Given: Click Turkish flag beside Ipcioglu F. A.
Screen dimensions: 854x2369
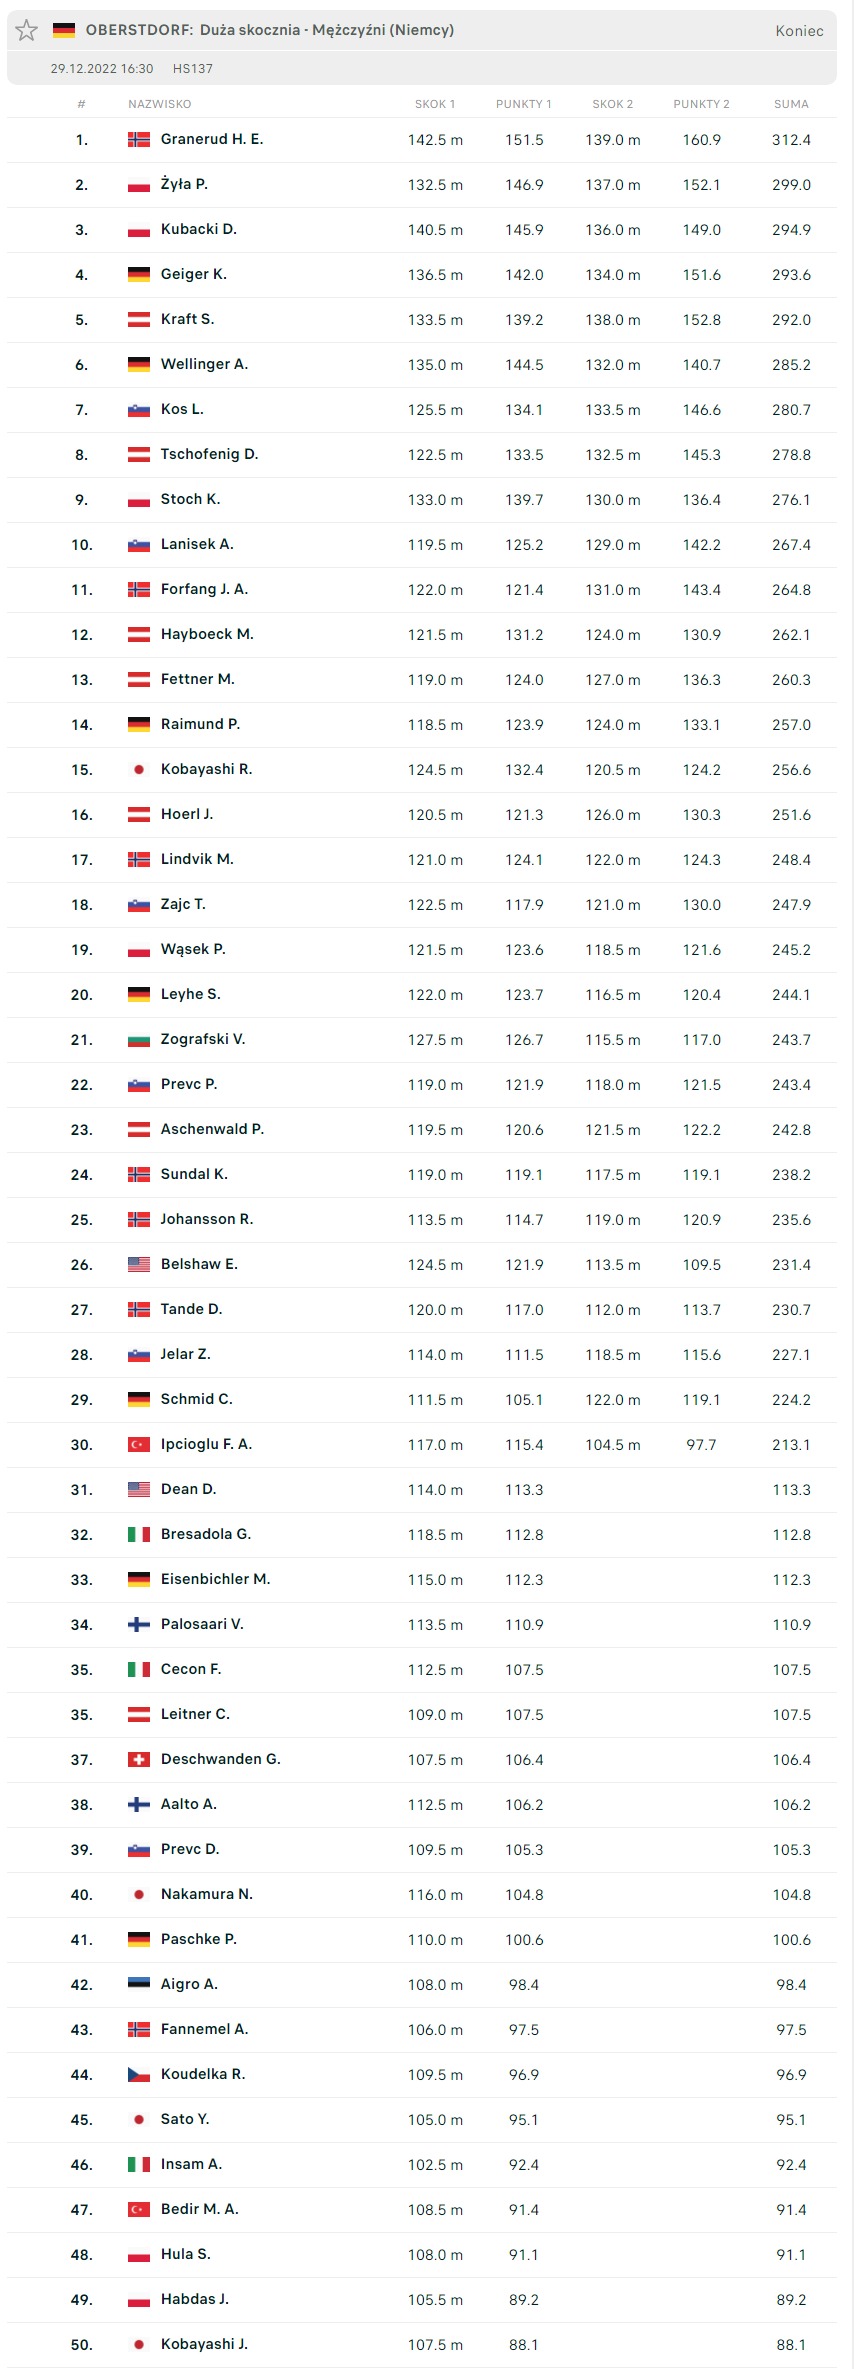Looking at the screenshot, I should click(x=139, y=1444).
